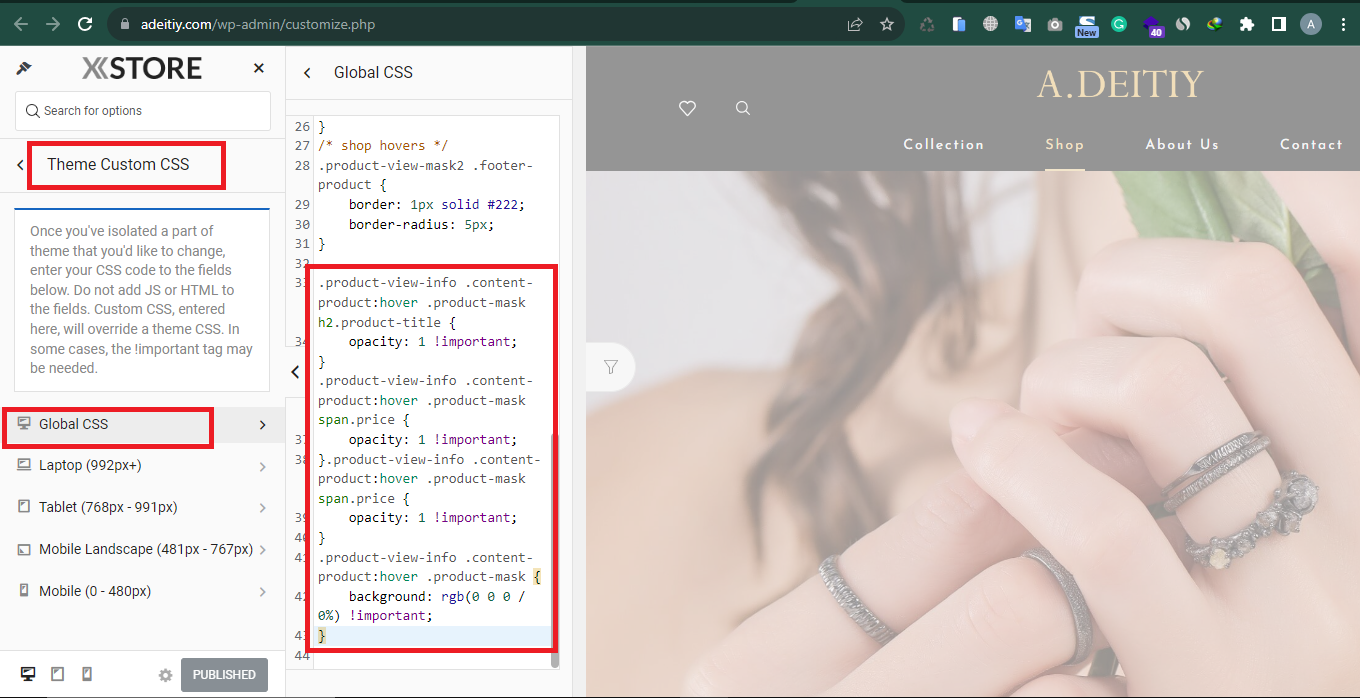Image resolution: width=1360 pixels, height=698 pixels.
Task: Go forward in the browser
Action: point(53,24)
